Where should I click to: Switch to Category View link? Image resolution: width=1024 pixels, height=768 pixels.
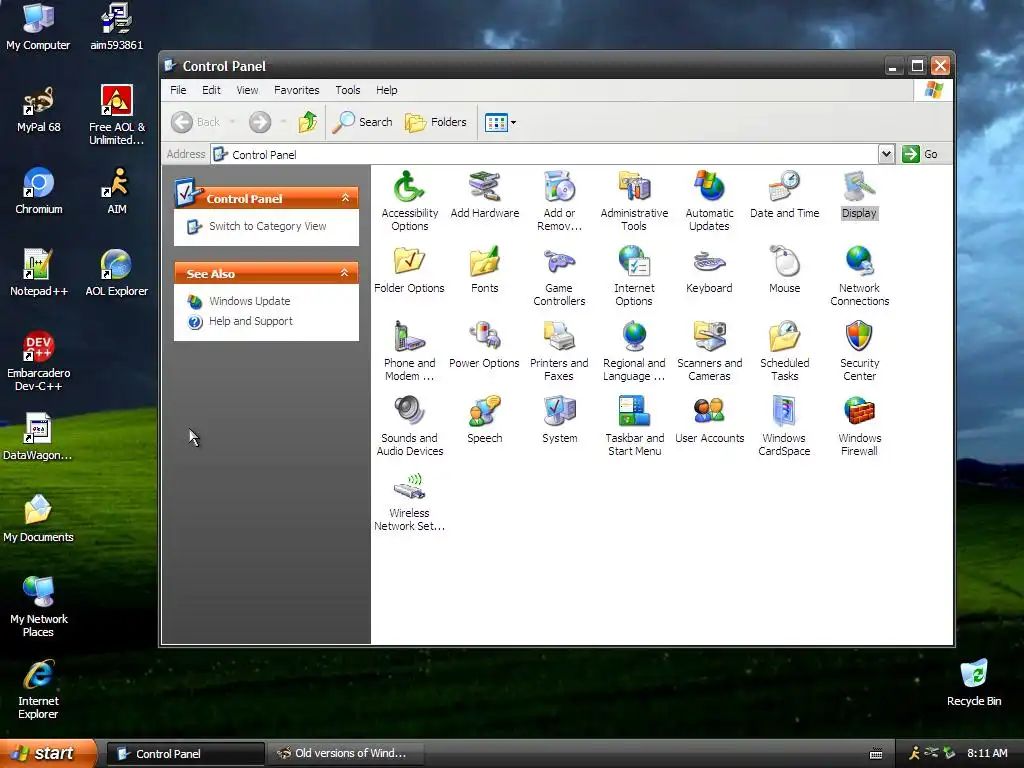coord(267,226)
